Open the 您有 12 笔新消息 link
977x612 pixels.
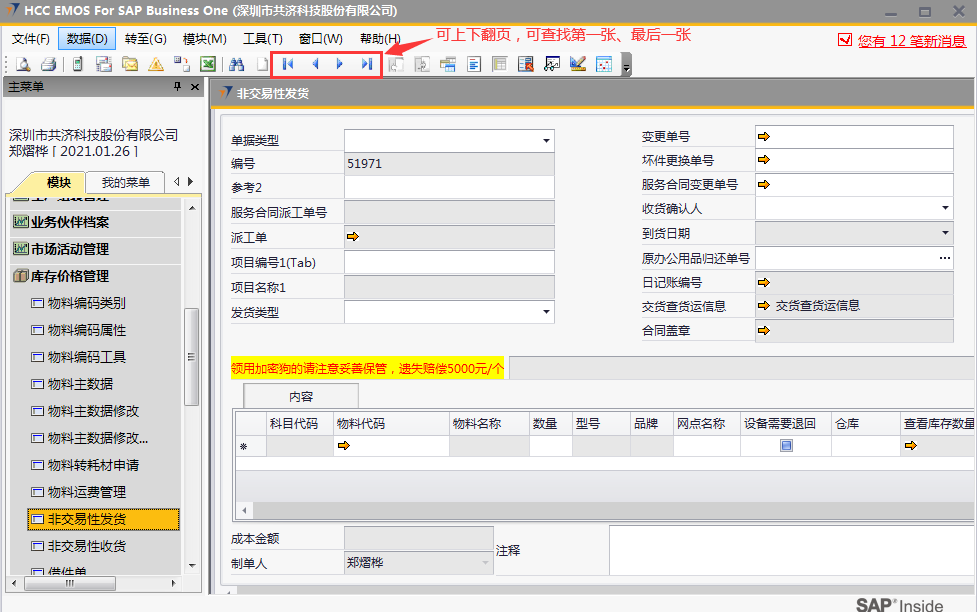[911, 41]
